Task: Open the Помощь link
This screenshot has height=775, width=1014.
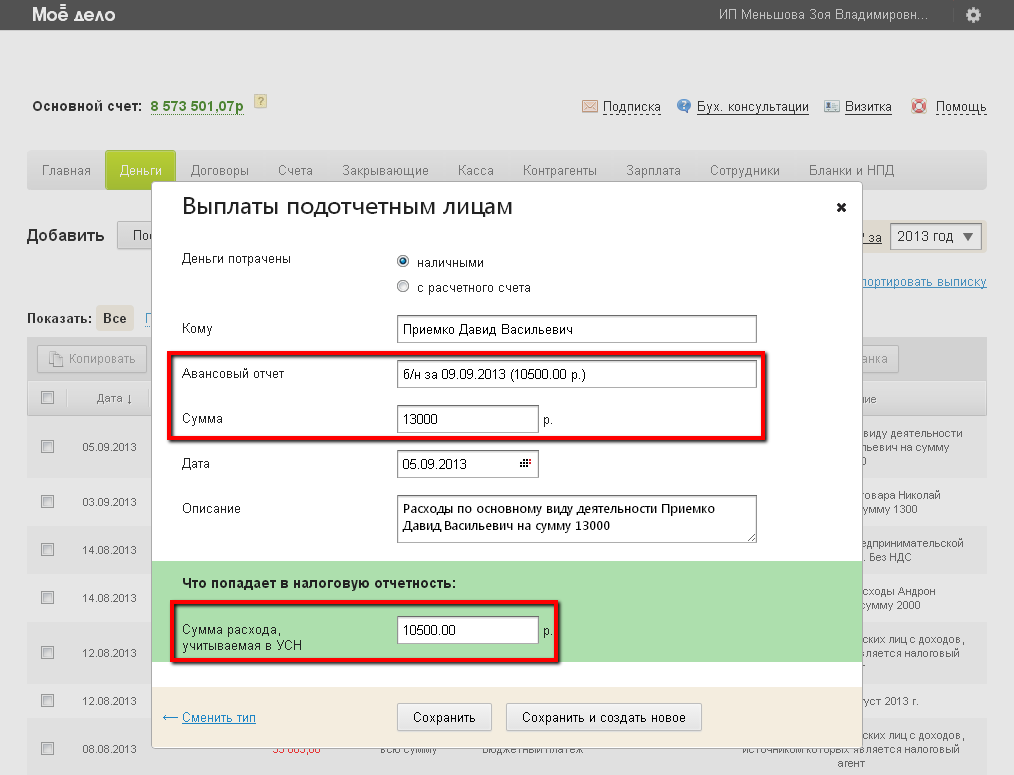Action: tap(961, 106)
